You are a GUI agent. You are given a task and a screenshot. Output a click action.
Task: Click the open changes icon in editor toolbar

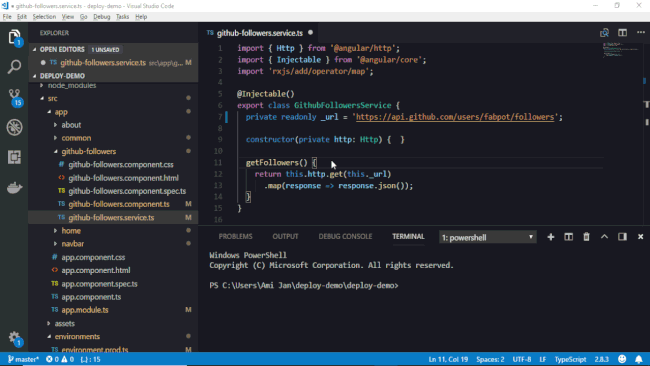pyautogui.click(x=604, y=33)
